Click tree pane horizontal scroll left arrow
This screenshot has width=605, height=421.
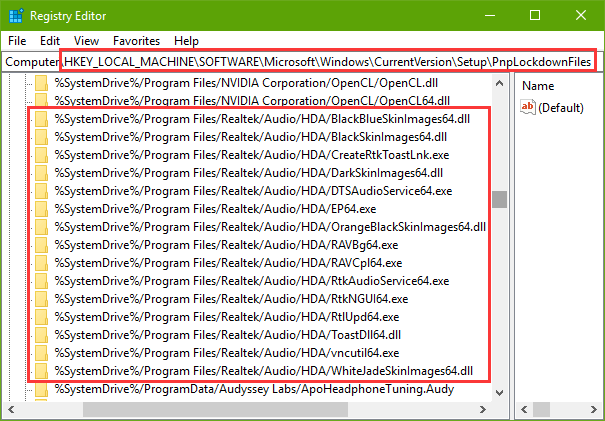pyautogui.click(x=11, y=409)
